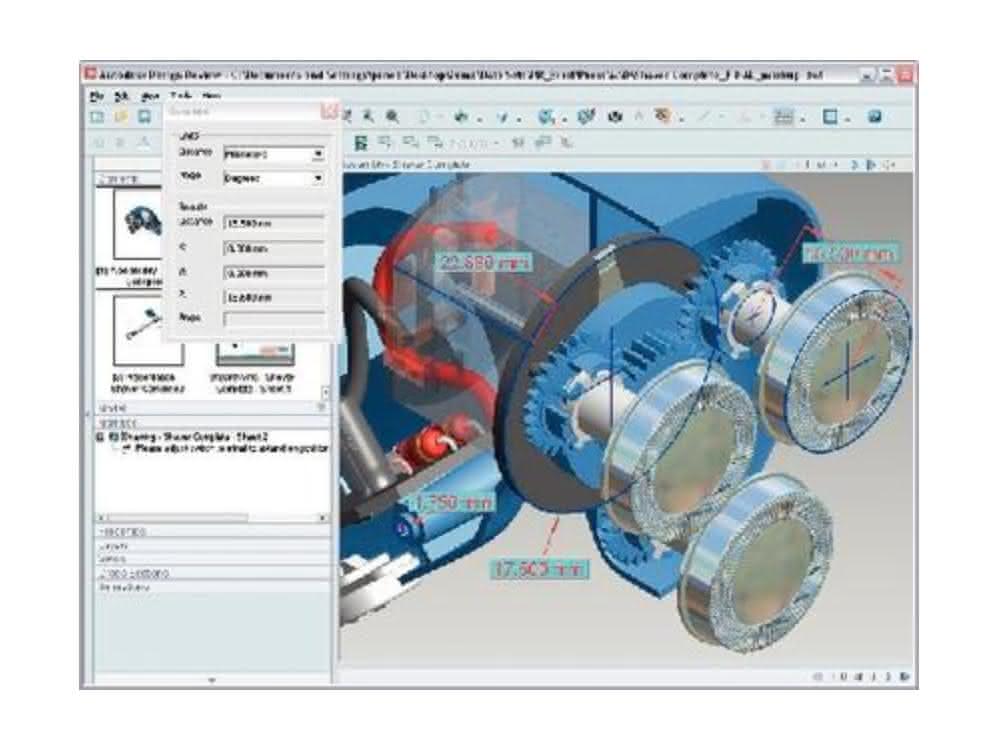Click the green sheet icon in the second toolbar row

[361, 143]
